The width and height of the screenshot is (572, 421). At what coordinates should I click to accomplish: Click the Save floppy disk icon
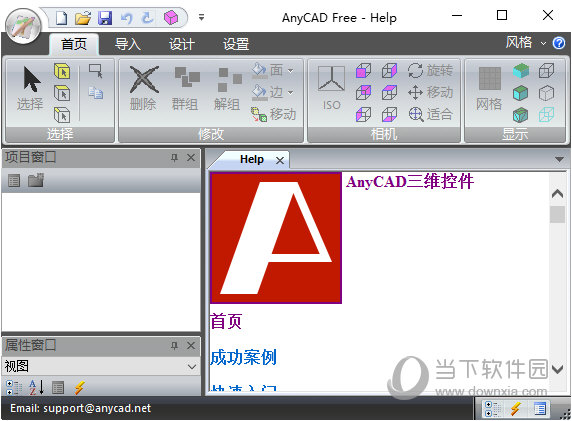point(105,18)
